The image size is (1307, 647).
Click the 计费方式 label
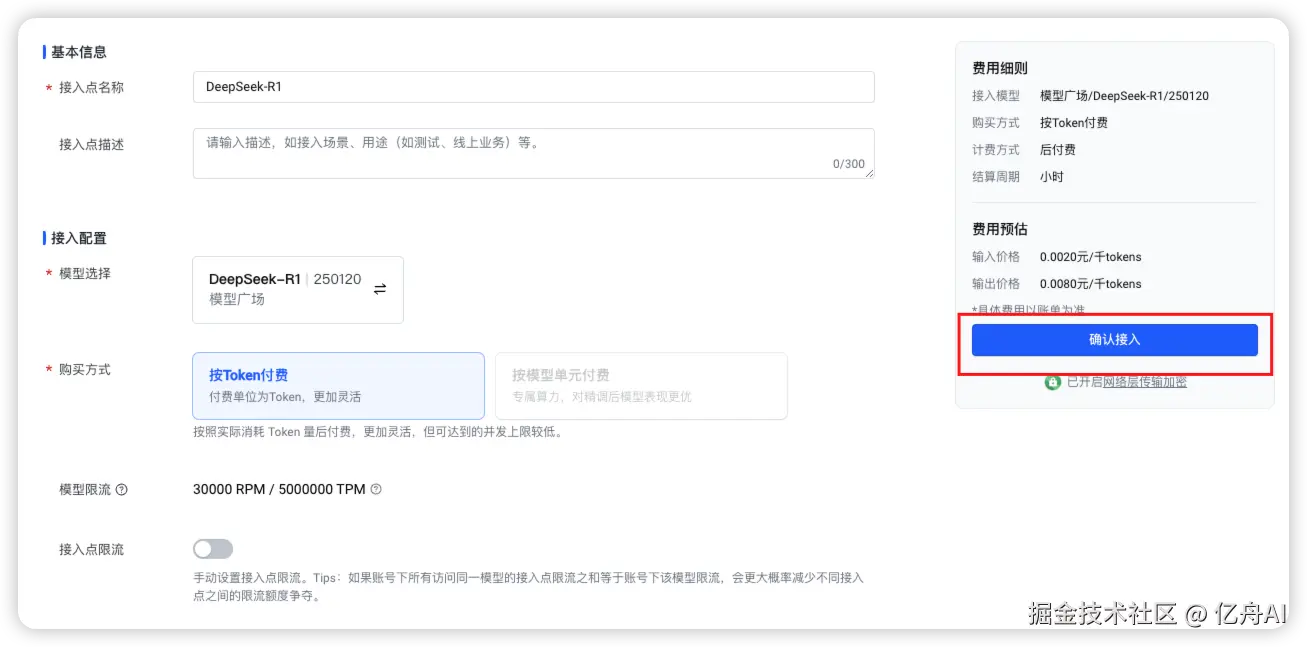(996, 150)
